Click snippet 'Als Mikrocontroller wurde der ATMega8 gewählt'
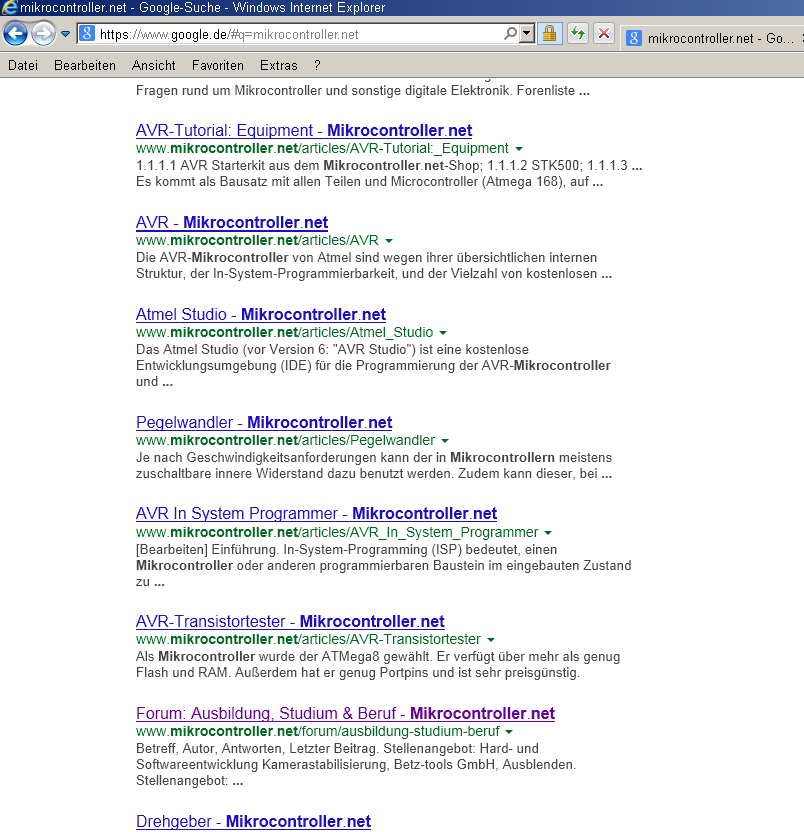The height and width of the screenshot is (832, 804). tap(284, 656)
